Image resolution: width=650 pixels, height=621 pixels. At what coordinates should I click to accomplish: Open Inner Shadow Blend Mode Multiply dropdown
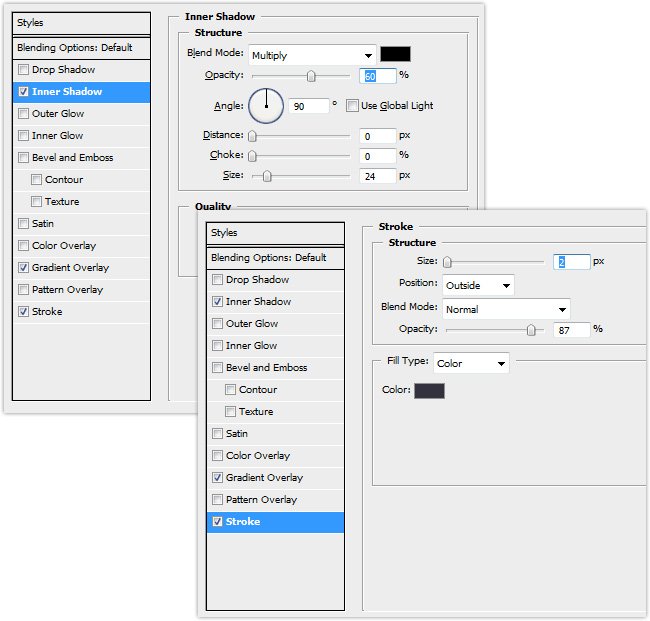312,55
